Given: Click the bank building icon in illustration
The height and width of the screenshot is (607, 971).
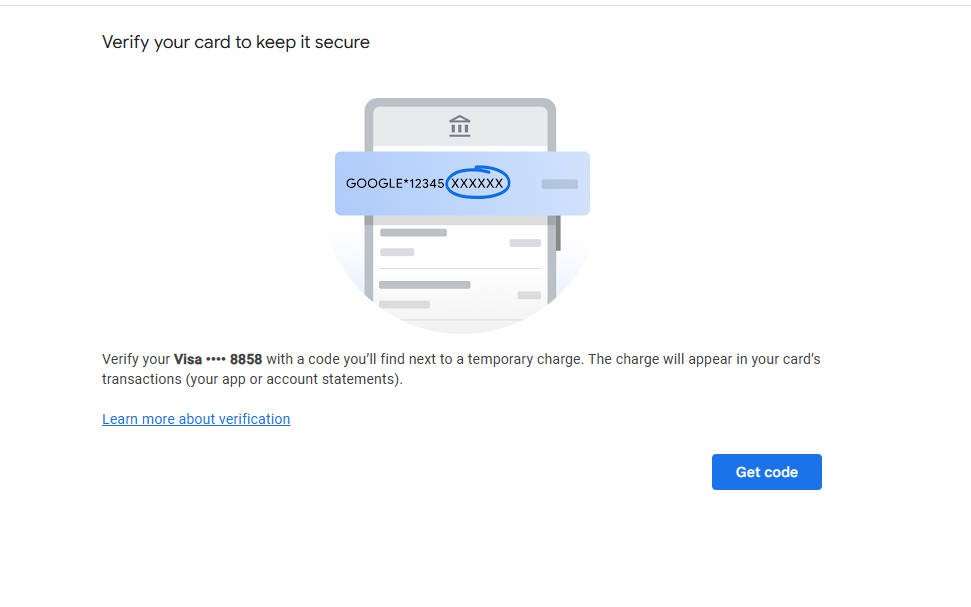Looking at the screenshot, I should tap(460, 126).
